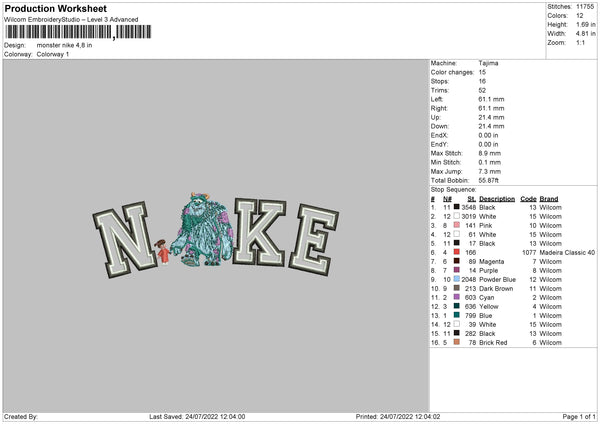This screenshot has width=600, height=424.
Task: Click the Printed timestamp 24/07/2022 12:04:02
Action: point(410,417)
